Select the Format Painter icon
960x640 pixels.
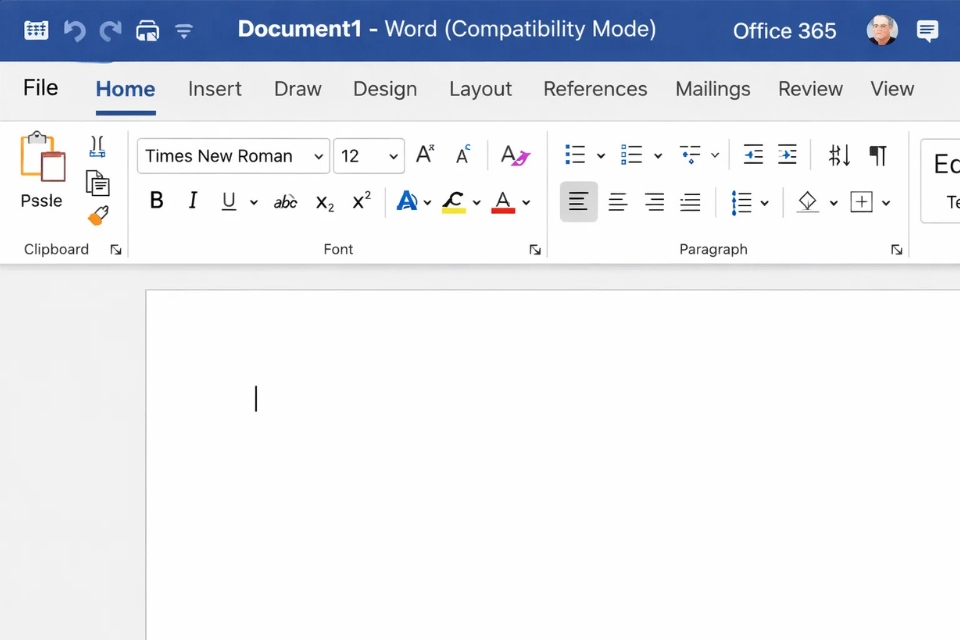97,216
